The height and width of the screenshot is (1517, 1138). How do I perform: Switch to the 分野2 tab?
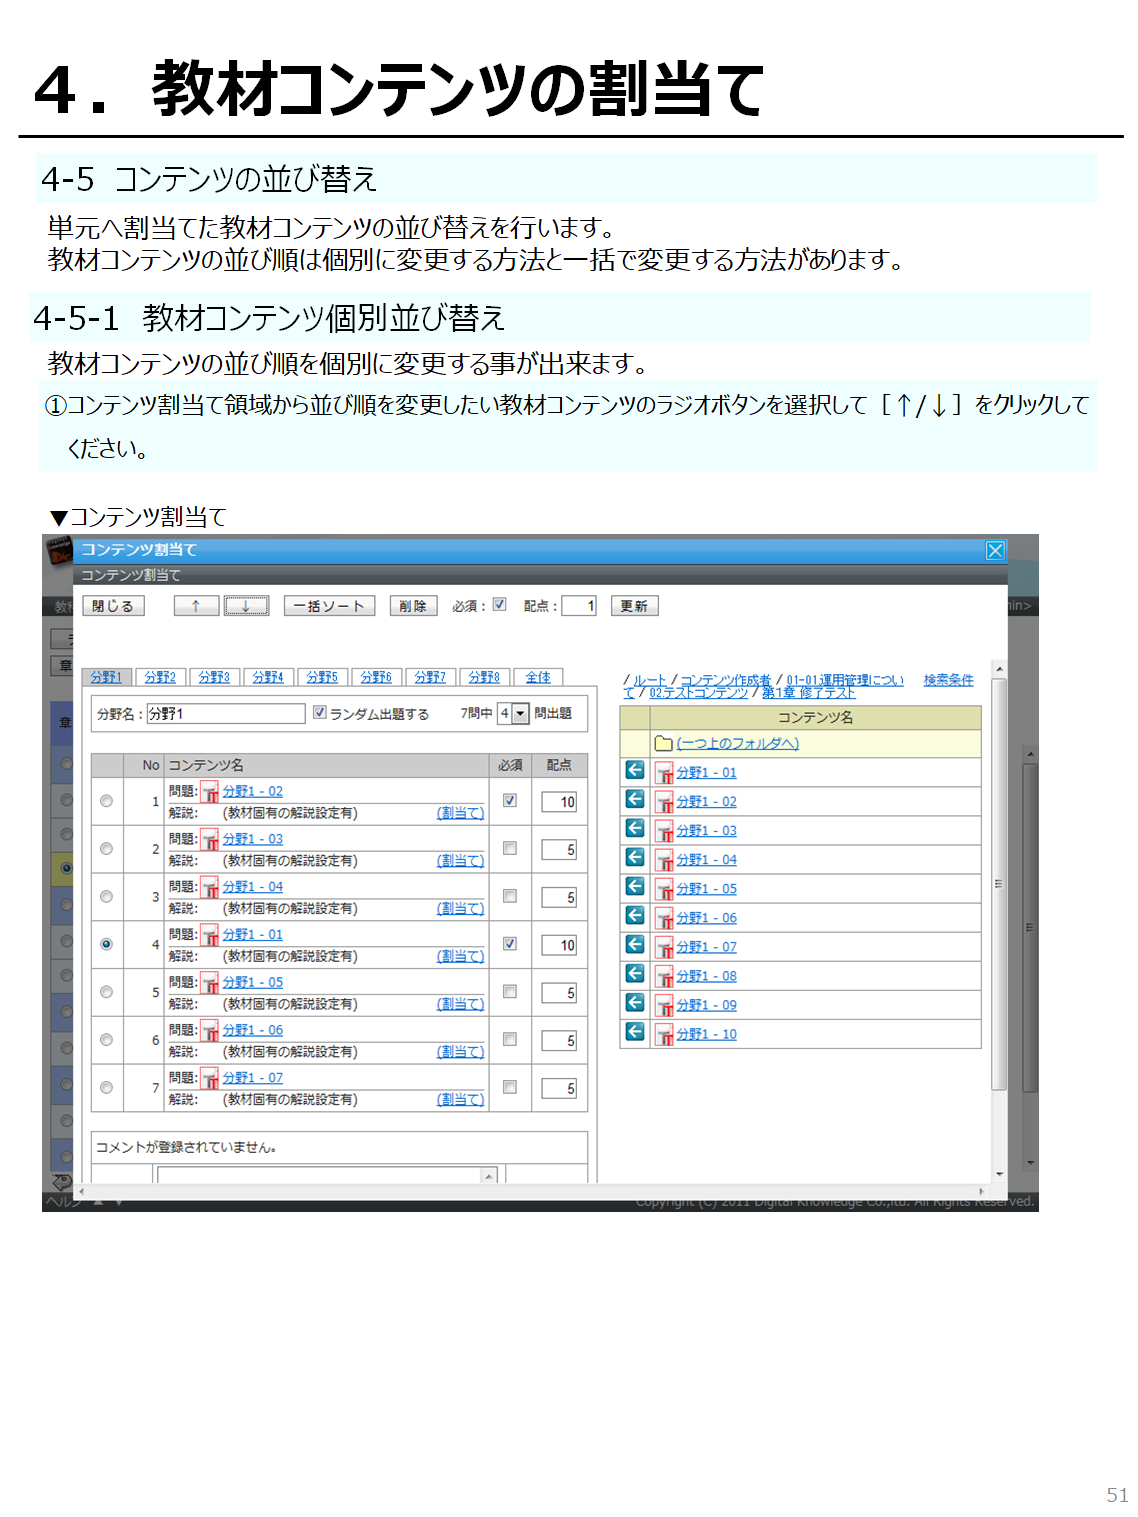[x=160, y=677]
